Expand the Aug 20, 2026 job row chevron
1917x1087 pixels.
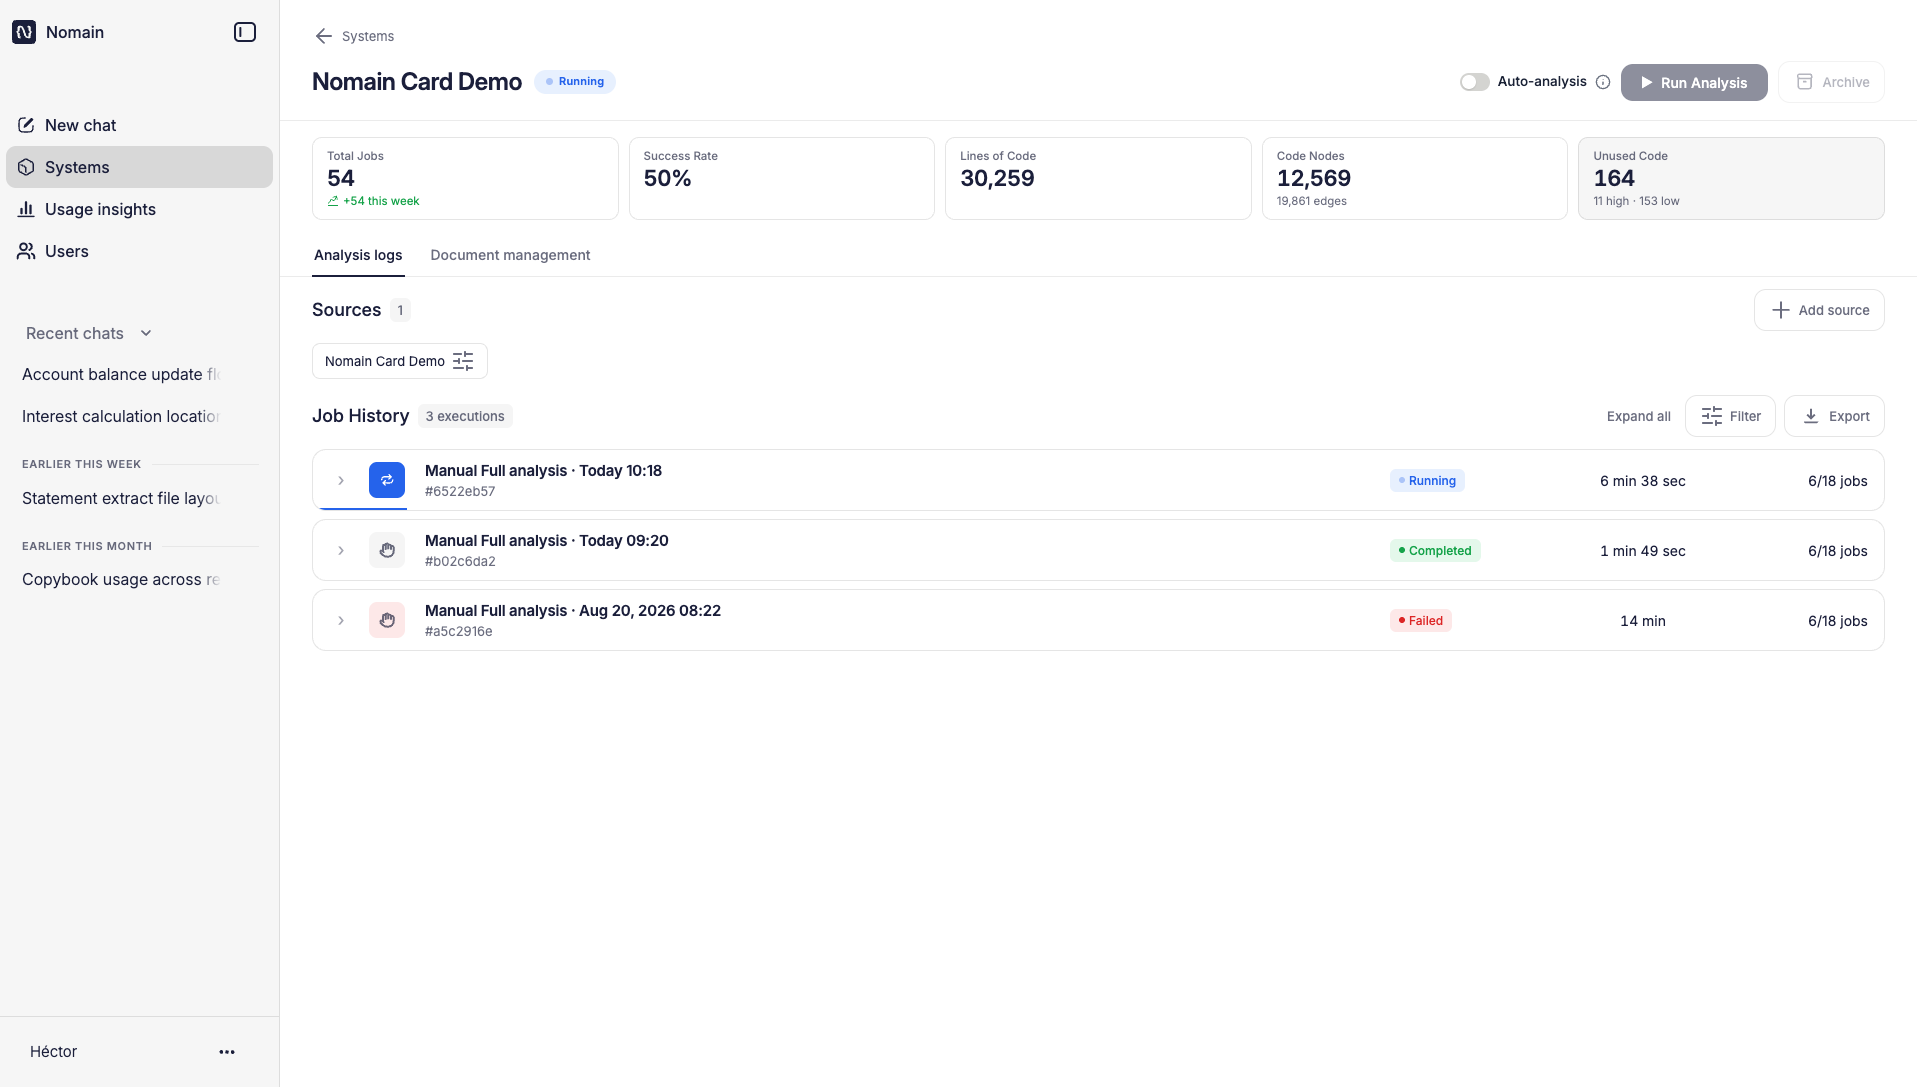click(x=341, y=620)
